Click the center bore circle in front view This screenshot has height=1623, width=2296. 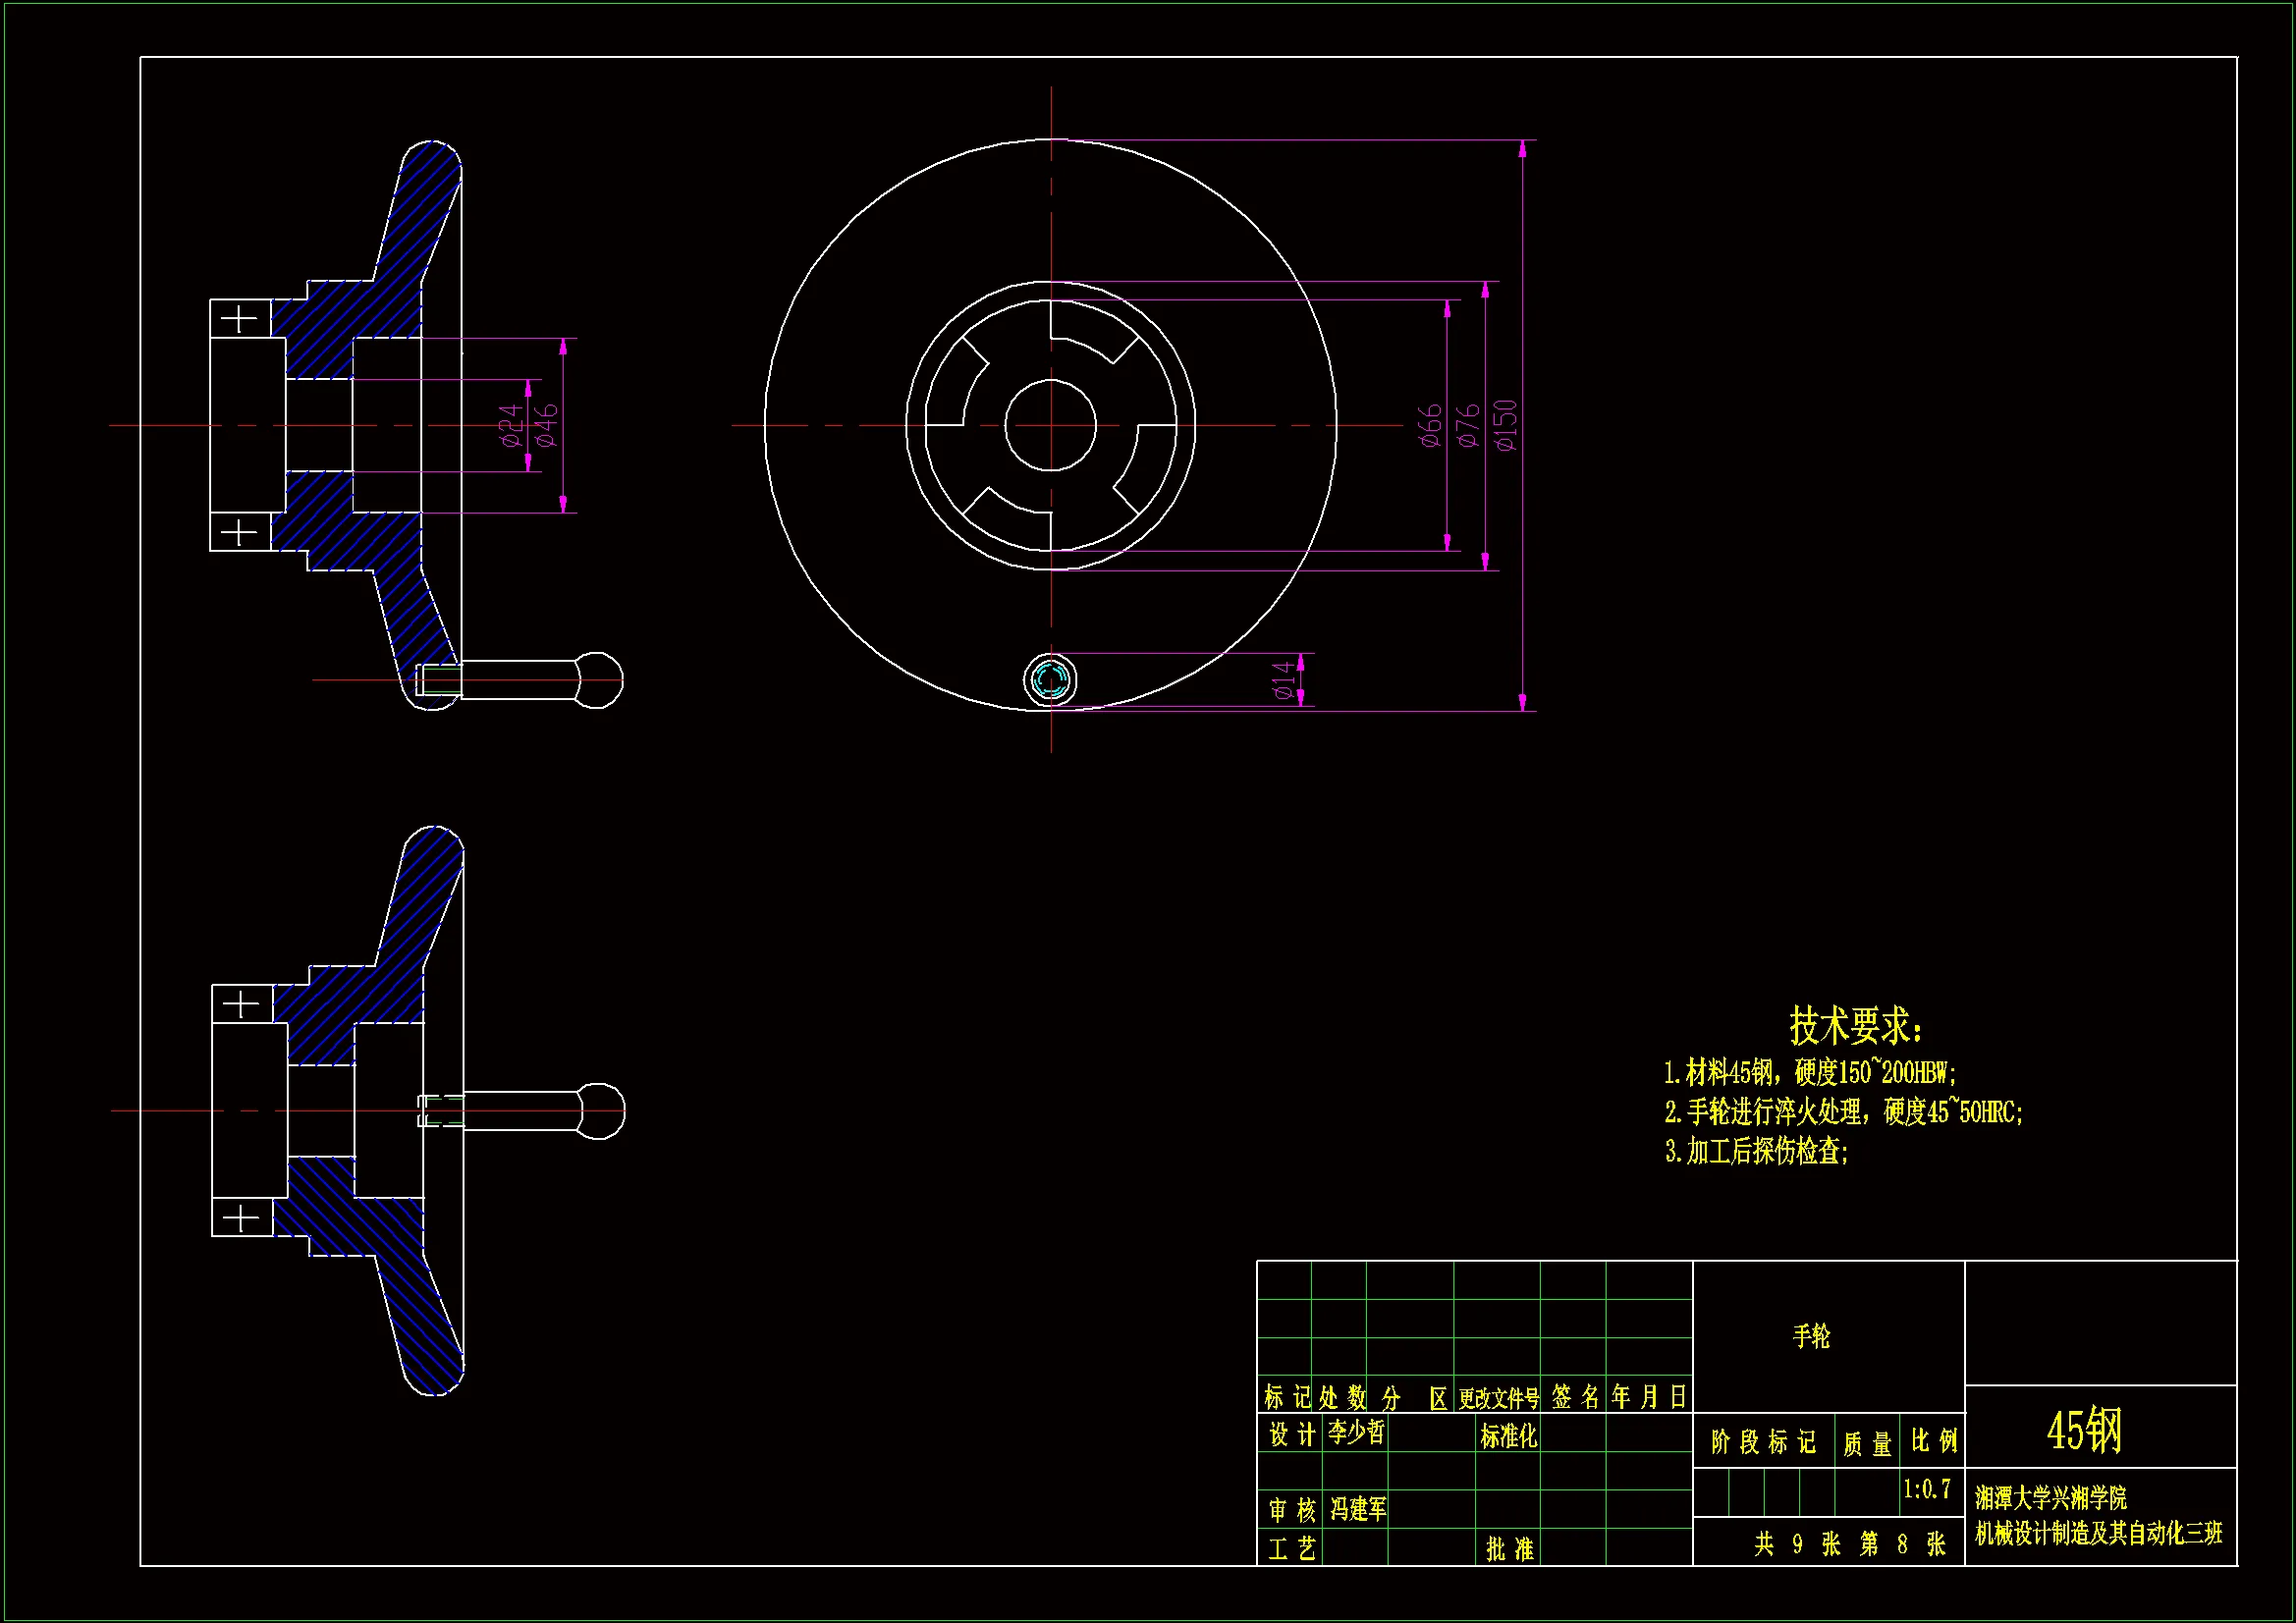point(1050,425)
